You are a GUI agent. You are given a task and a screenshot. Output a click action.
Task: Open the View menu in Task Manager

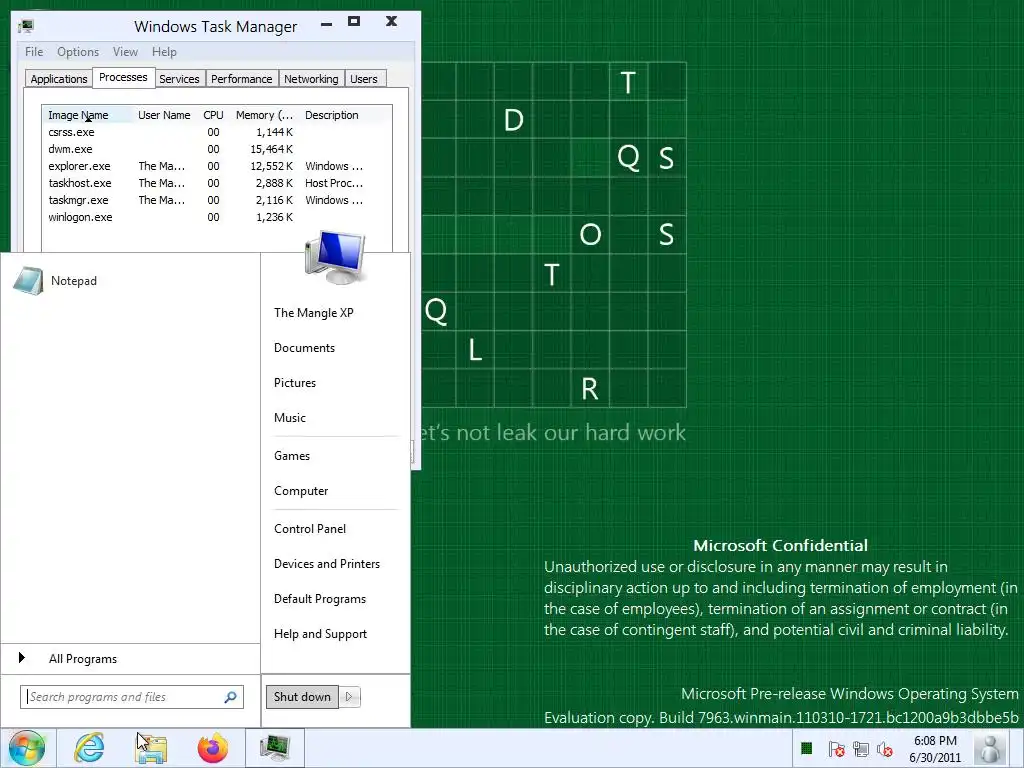coord(125,52)
